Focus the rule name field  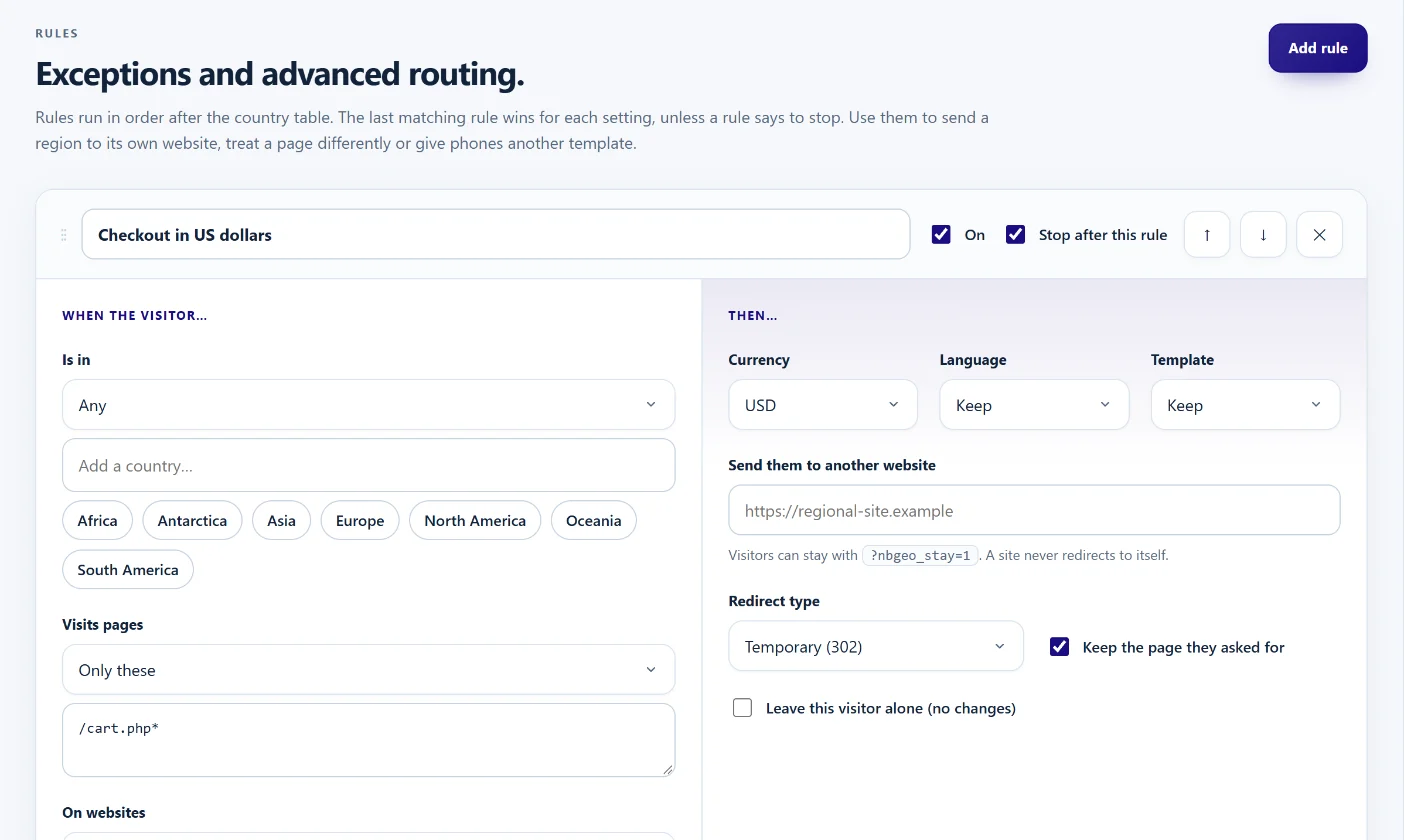pyautogui.click(x=496, y=235)
